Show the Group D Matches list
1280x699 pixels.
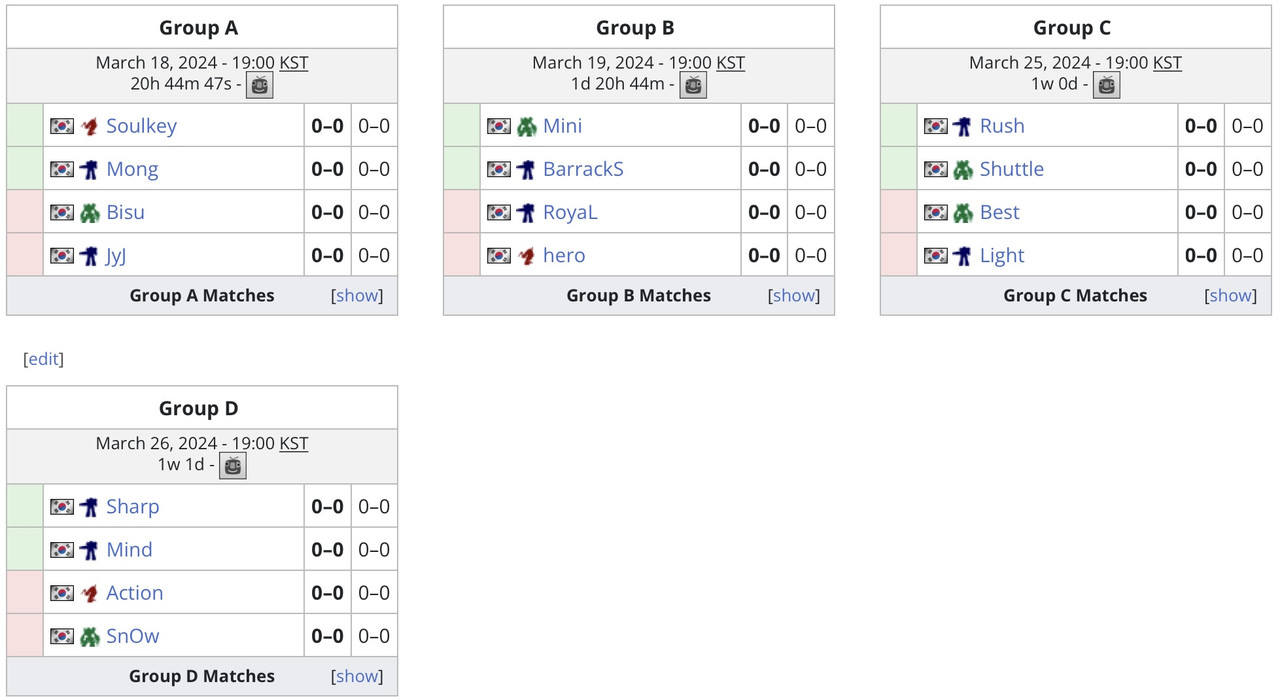point(357,676)
